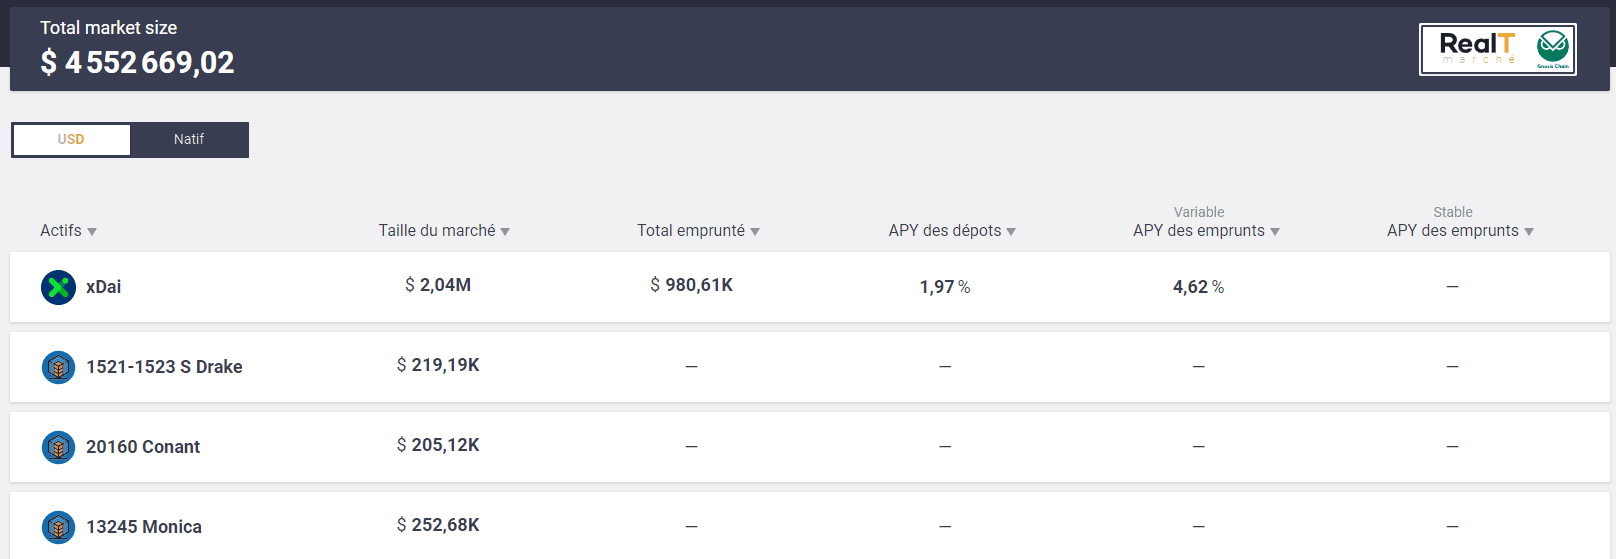Click the green Gnosis Chain icon

[x=1553, y=48]
